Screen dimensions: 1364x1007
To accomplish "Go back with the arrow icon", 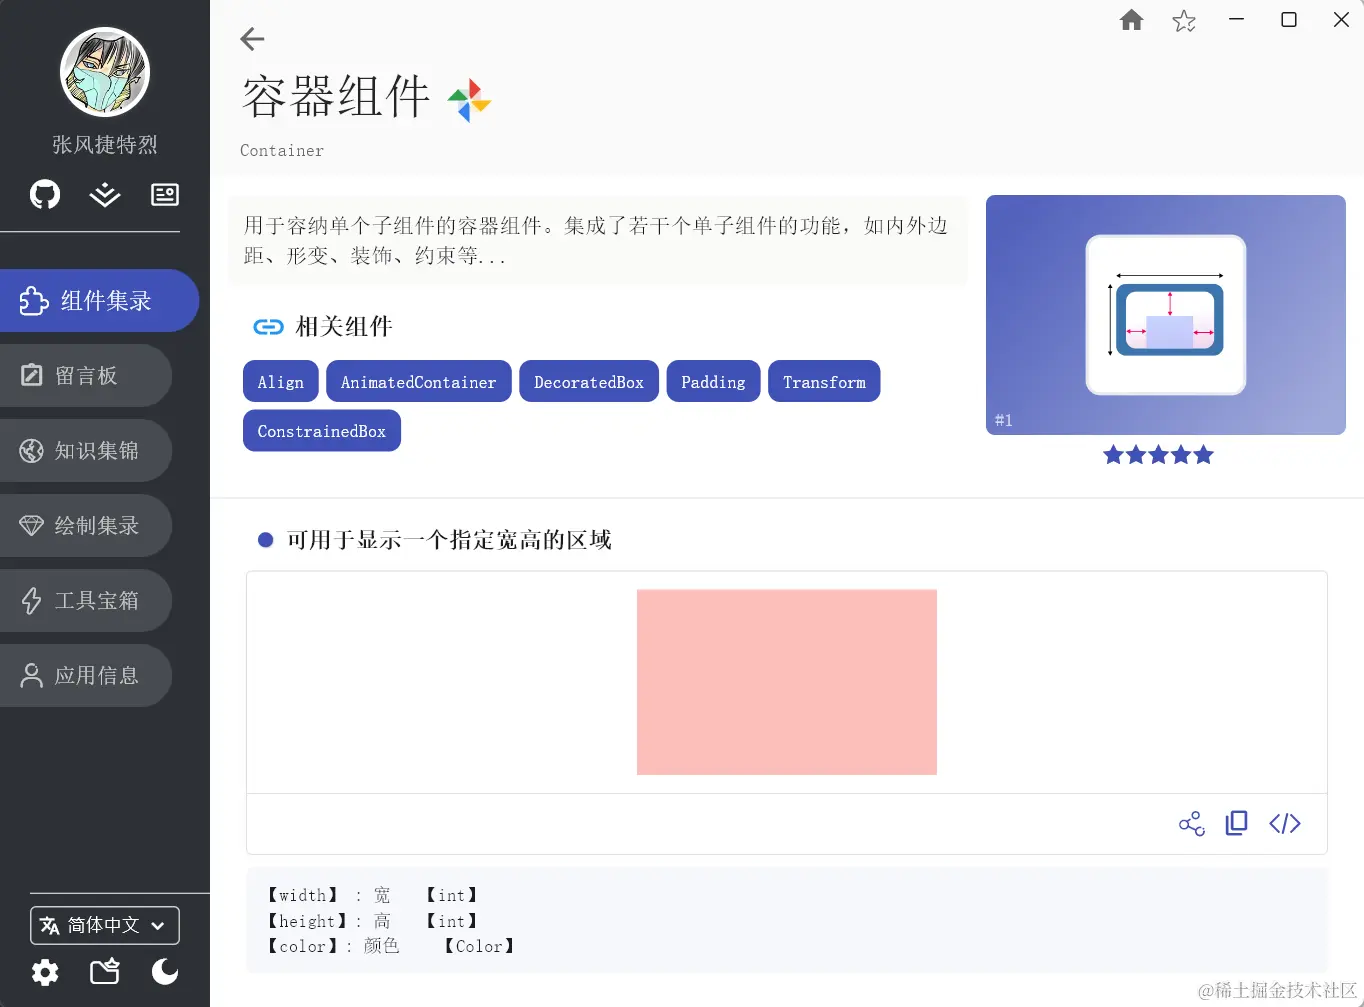I will point(252,39).
